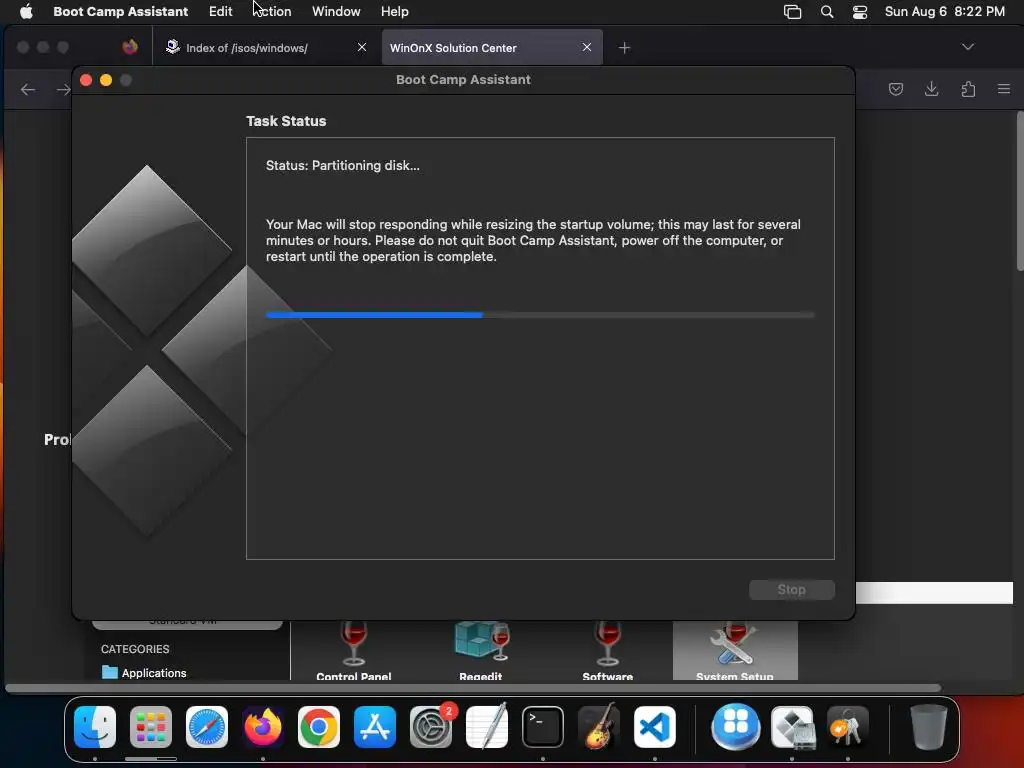Minimize the Boot Camp Assistant window
This screenshot has height=768, width=1024.
click(106, 80)
